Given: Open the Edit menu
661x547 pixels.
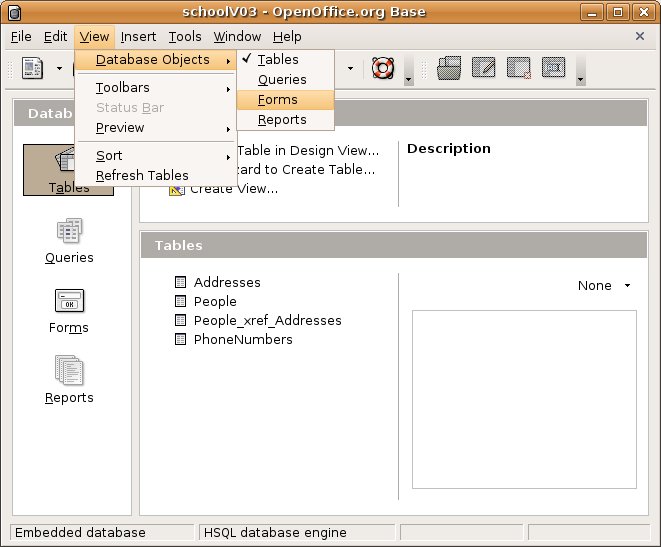Looking at the screenshot, I should pos(55,37).
